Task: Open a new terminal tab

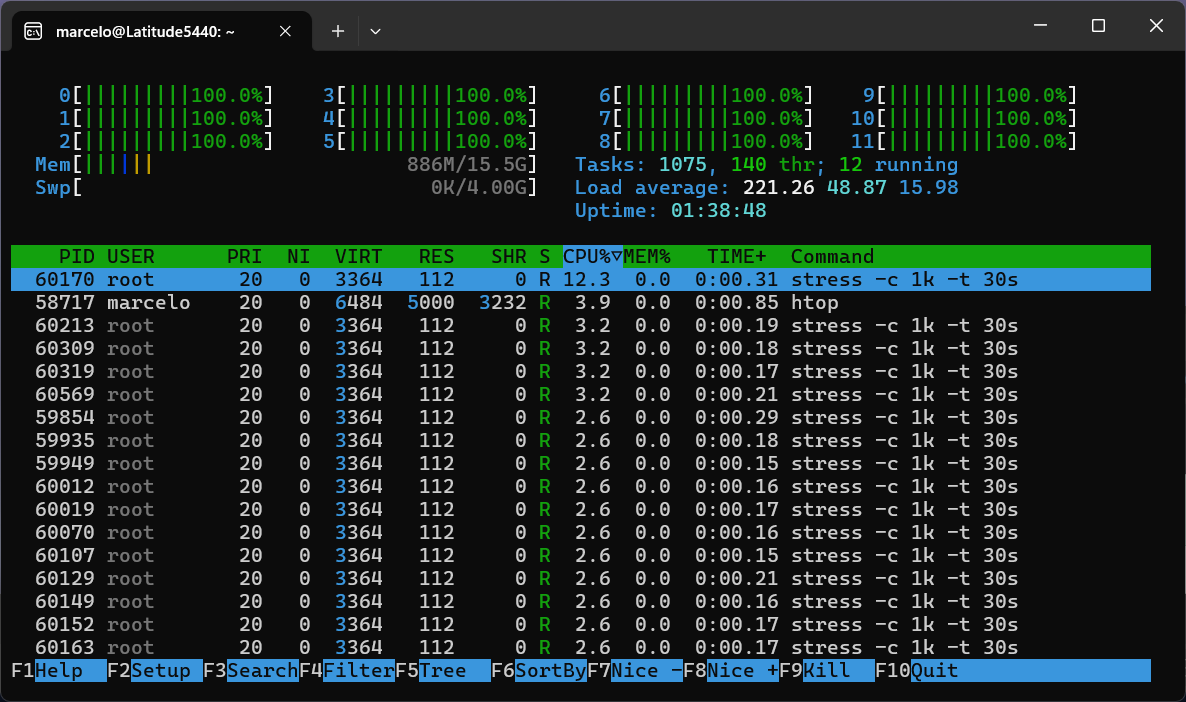Action: click(338, 31)
